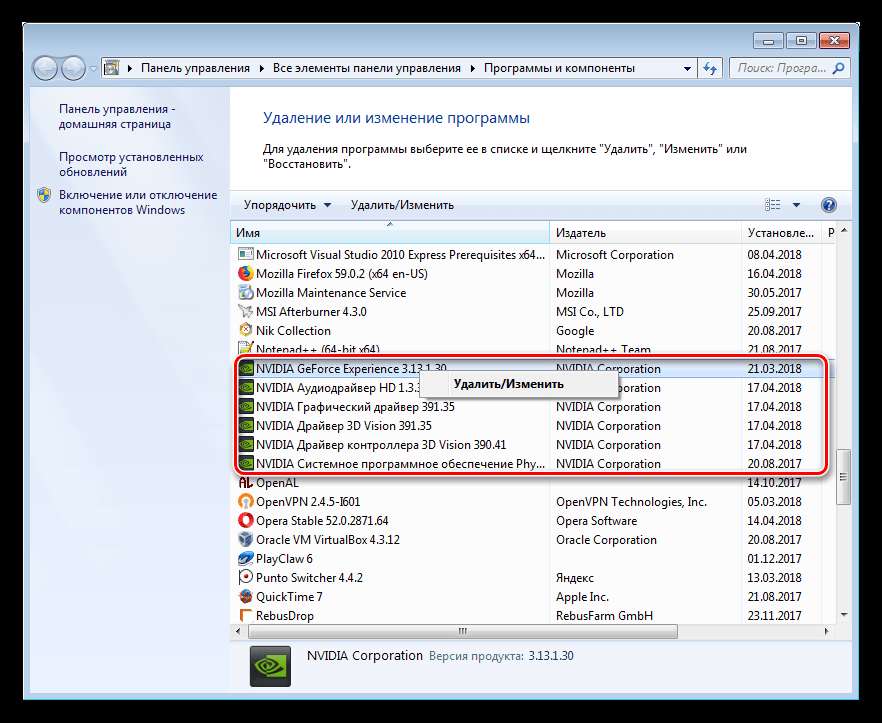882x723 pixels.
Task: Expand arrow before Панель управления breadcrumb
Action: coord(130,69)
